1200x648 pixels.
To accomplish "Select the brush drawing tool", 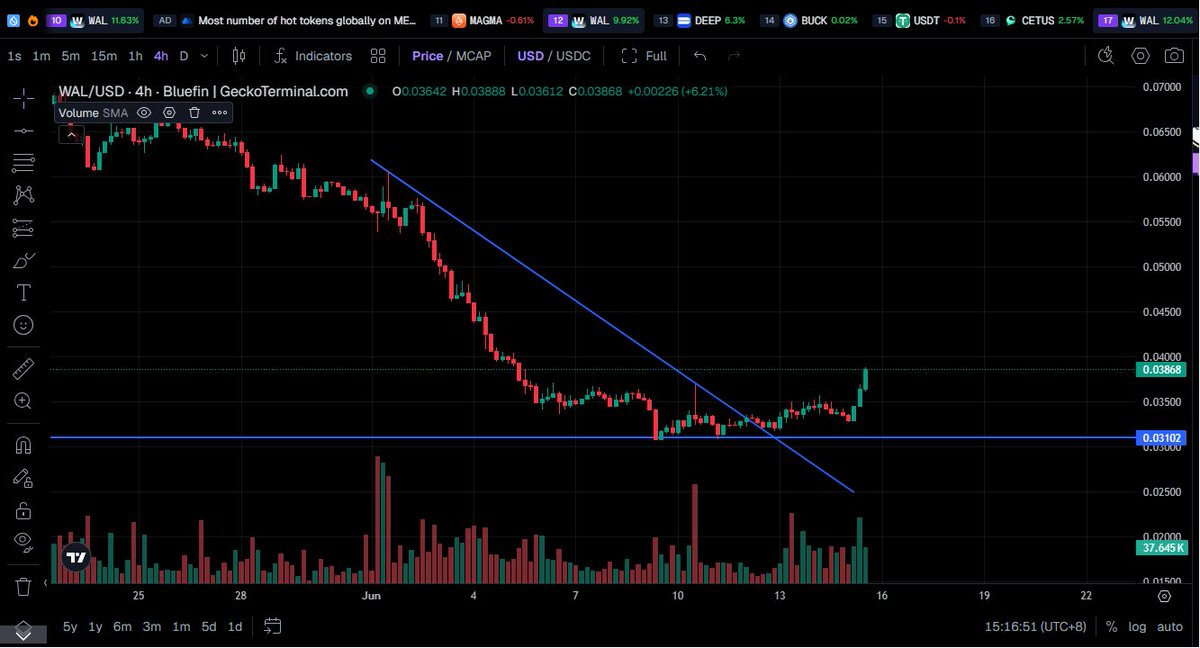I will tap(24, 261).
